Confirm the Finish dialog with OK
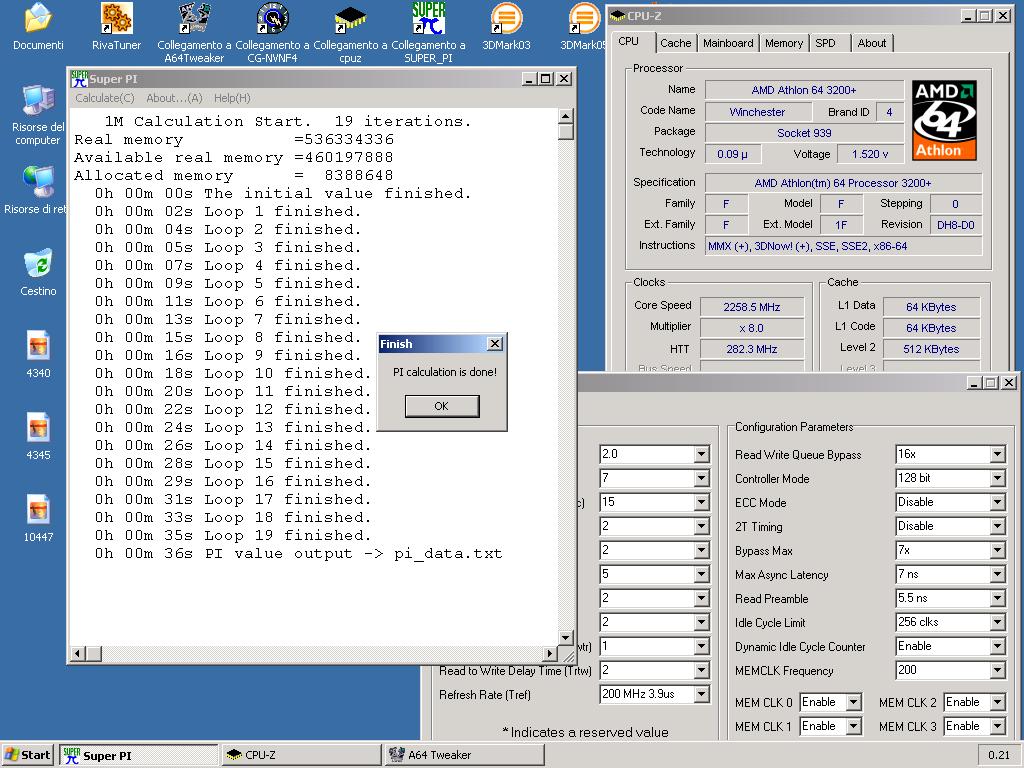 tap(441, 406)
